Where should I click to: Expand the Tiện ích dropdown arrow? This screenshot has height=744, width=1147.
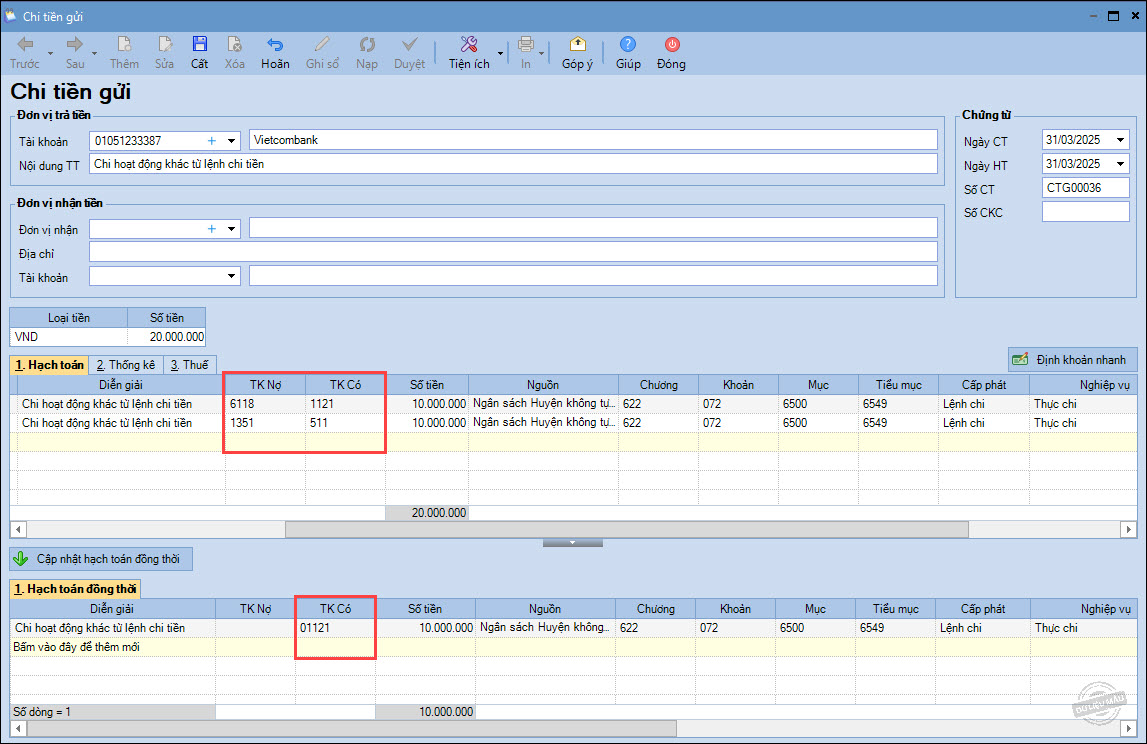pyautogui.click(x=500, y=53)
